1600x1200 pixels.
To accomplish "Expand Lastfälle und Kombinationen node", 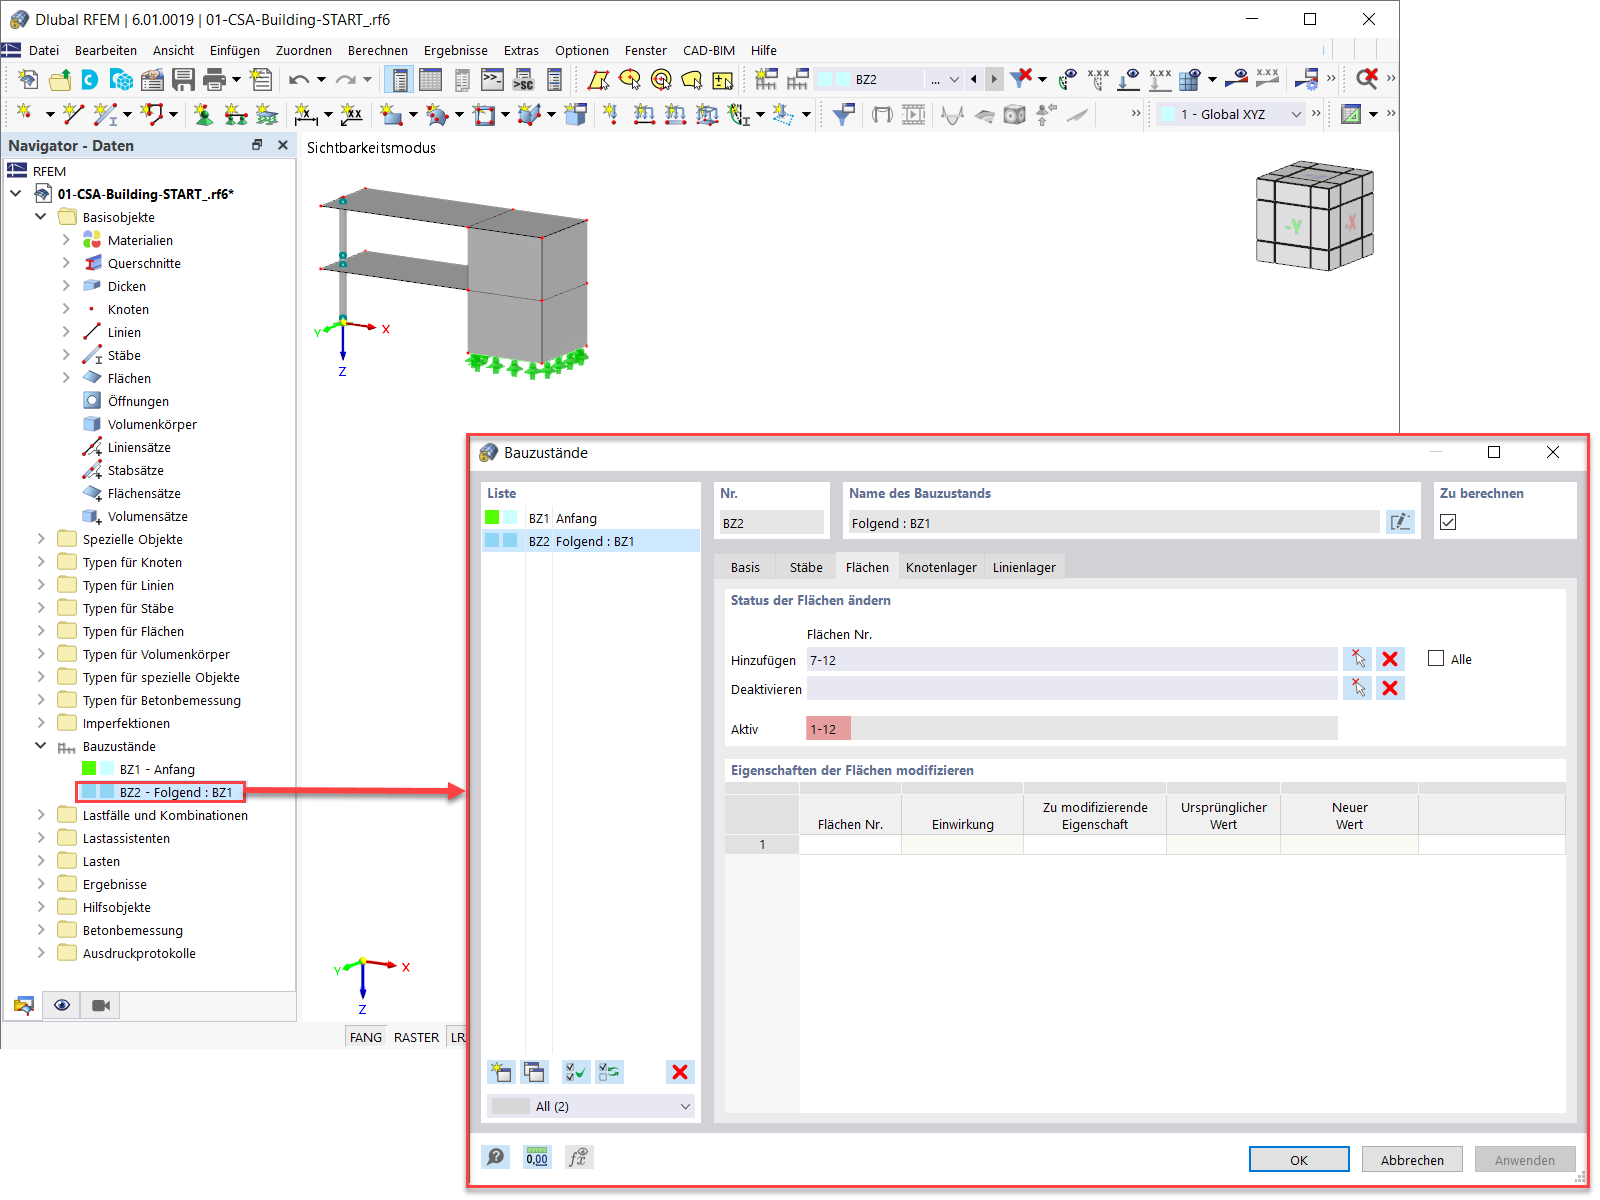I will 41,815.
